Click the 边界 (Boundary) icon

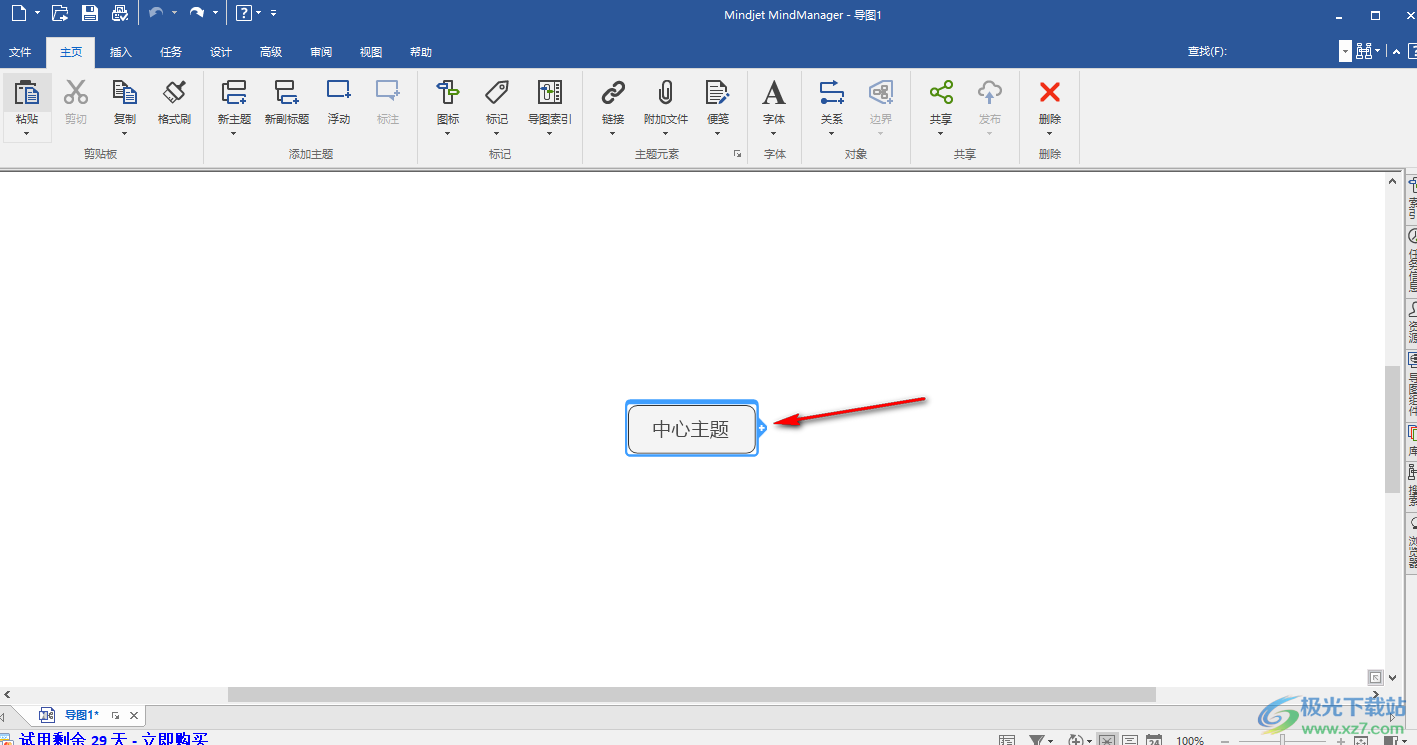coord(880,93)
